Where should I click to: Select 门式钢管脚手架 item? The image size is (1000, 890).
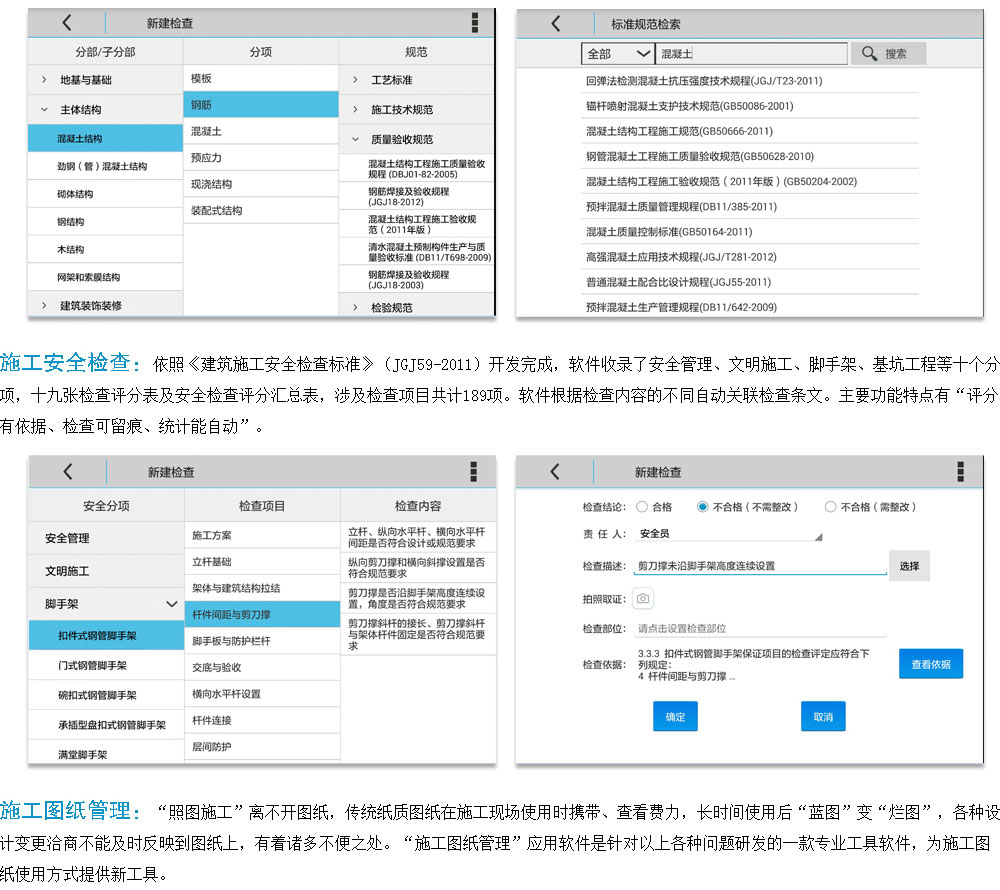point(106,665)
